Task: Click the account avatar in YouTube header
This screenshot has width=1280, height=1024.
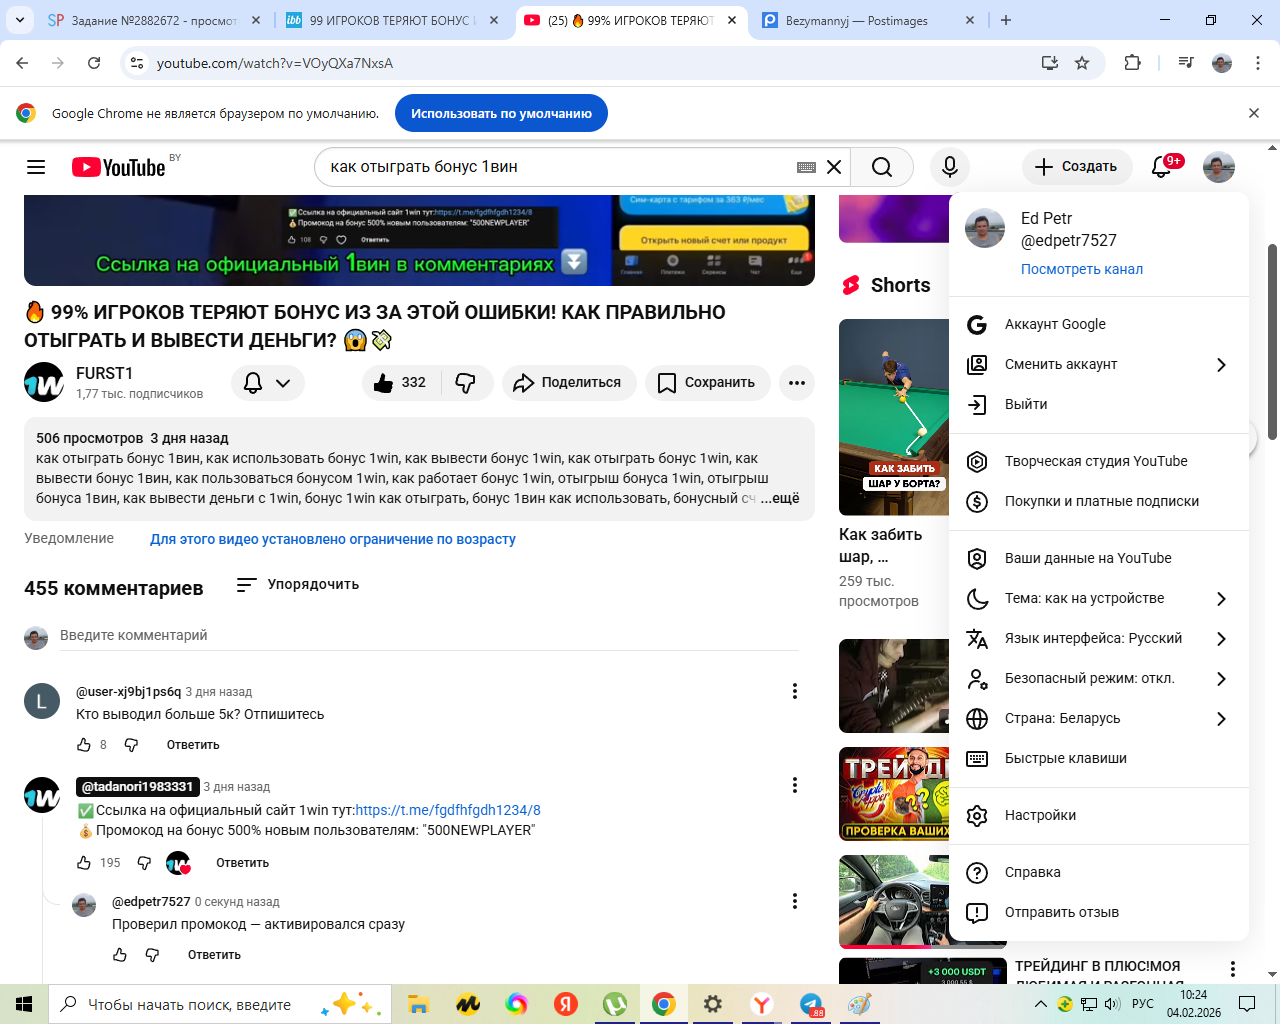Action: (x=1219, y=167)
